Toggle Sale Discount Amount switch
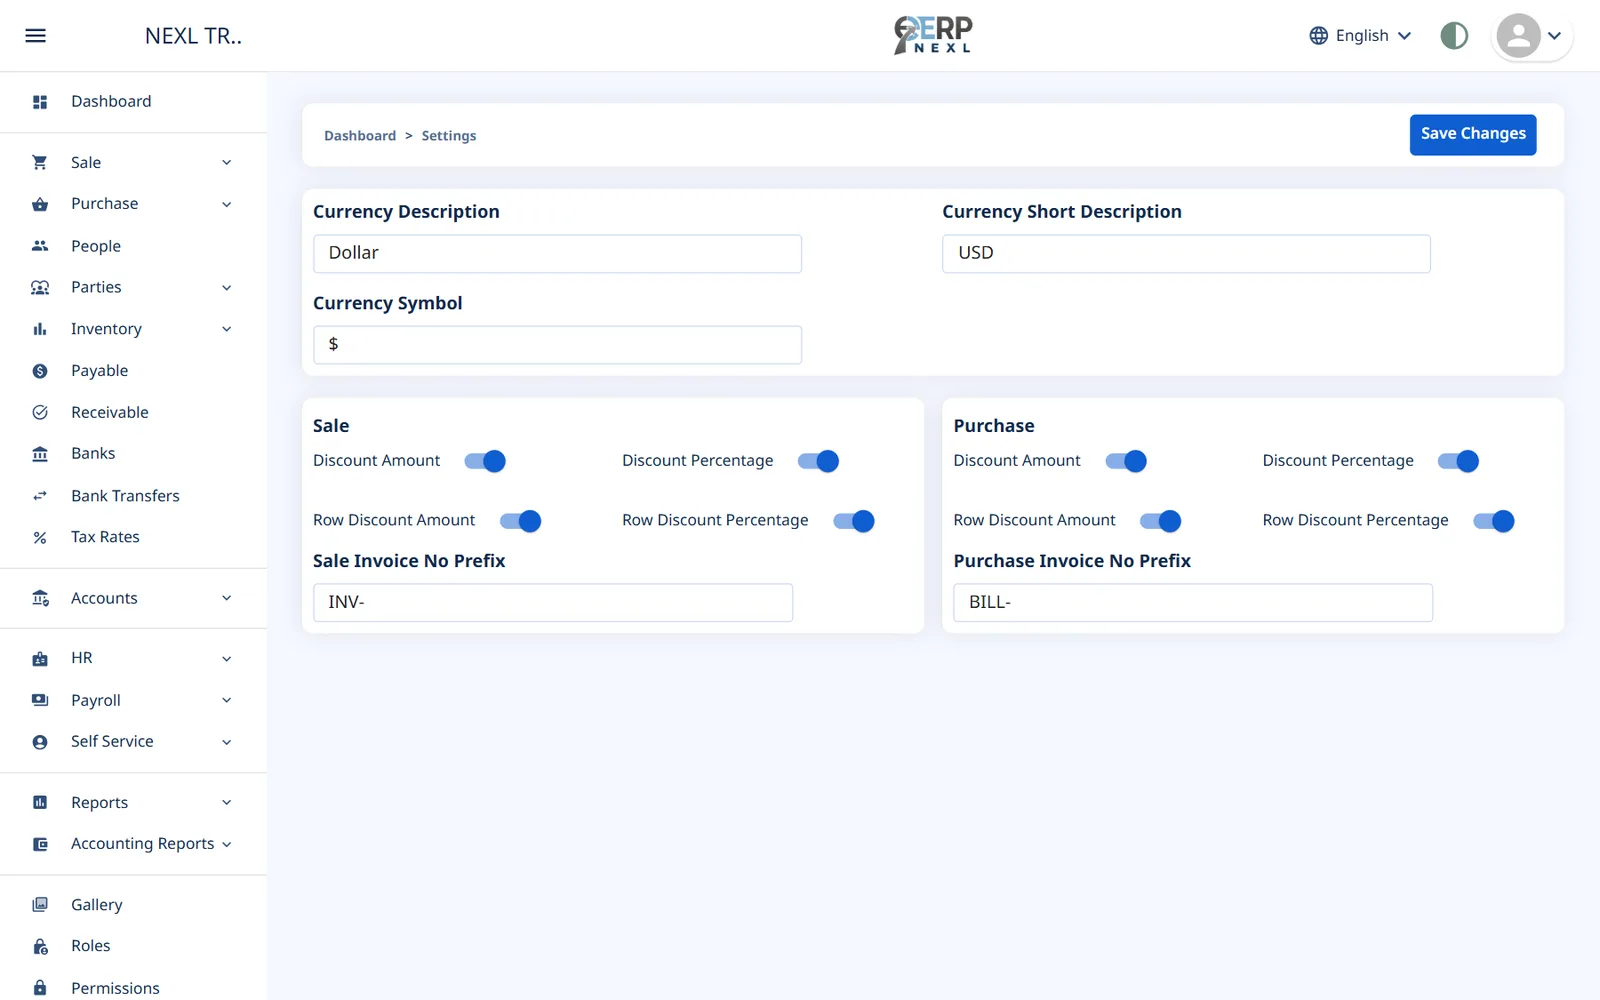 click(485, 461)
